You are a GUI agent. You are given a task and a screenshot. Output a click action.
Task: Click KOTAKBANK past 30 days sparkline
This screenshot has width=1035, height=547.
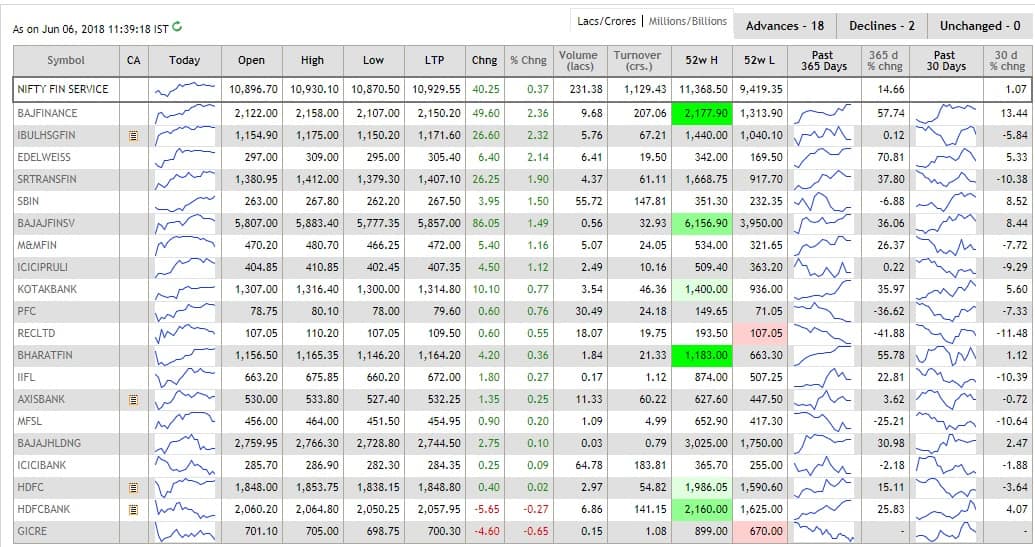pyautogui.click(x=944, y=289)
